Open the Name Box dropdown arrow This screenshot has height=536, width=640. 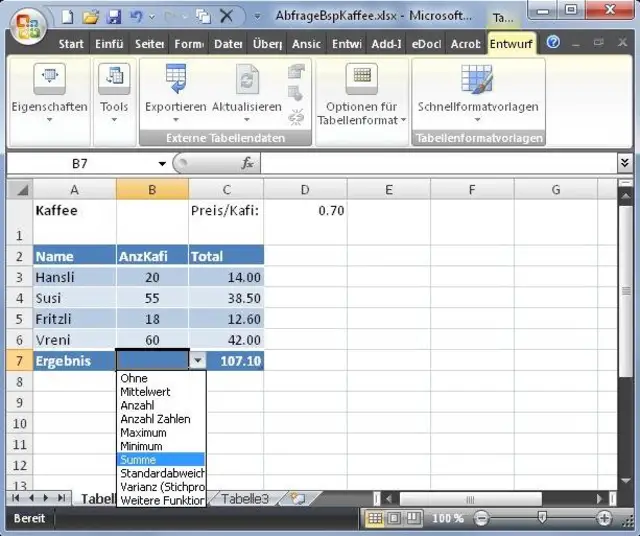(162, 164)
